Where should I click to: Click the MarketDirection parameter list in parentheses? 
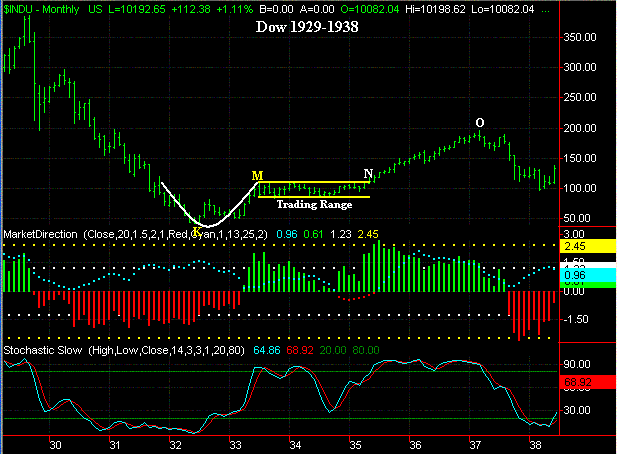[x=175, y=234]
